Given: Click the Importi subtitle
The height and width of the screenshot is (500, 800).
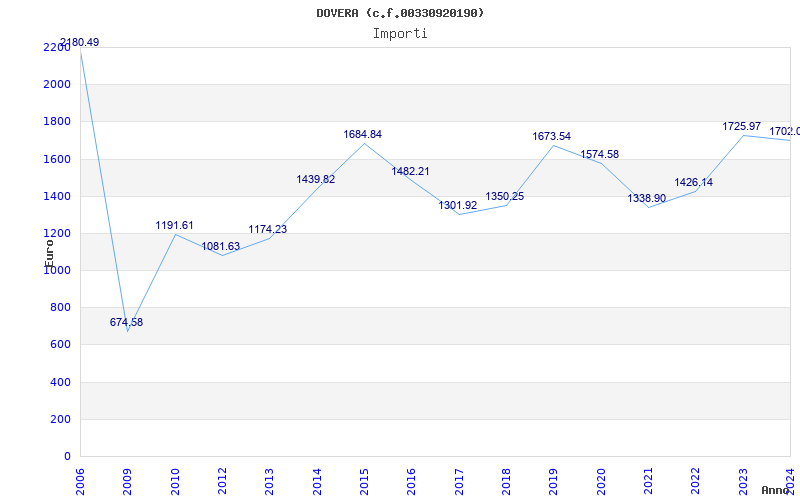Looking at the screenshot, I should (400, 34).
